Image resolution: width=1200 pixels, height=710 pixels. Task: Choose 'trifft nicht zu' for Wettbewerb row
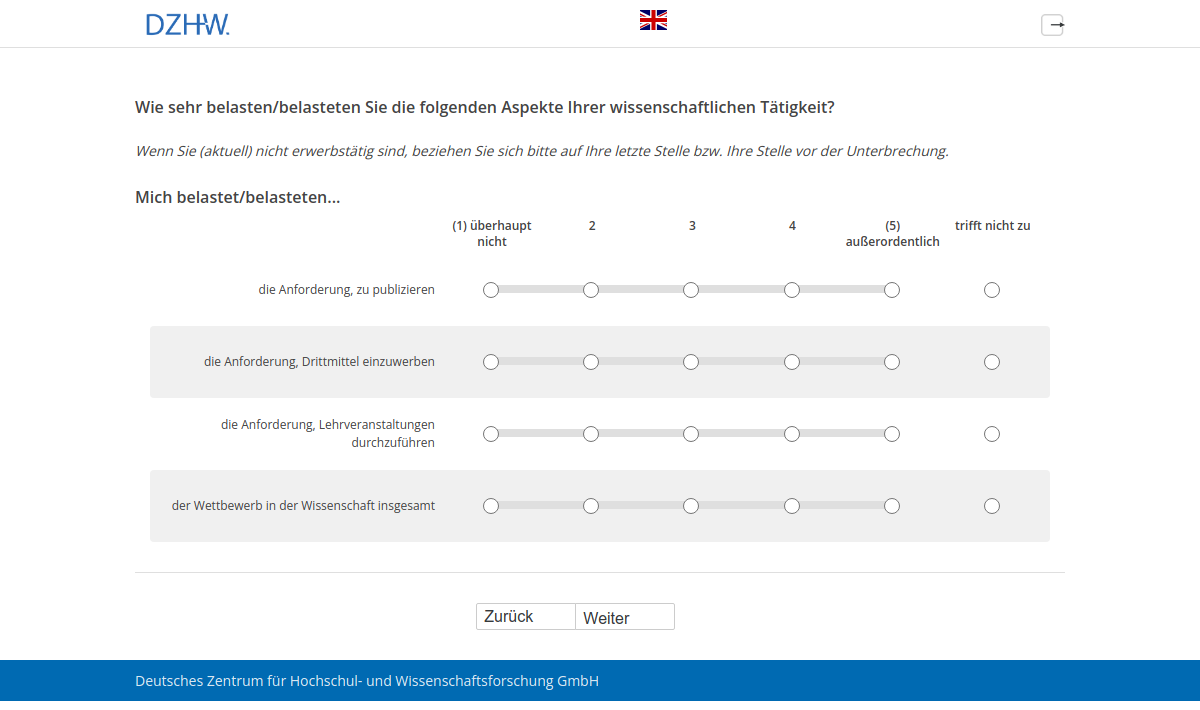tap(991, 505)
